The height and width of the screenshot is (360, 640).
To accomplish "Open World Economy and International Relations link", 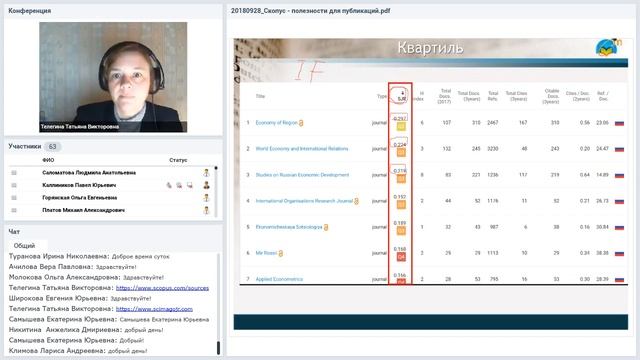I will (x=302, y=149).
